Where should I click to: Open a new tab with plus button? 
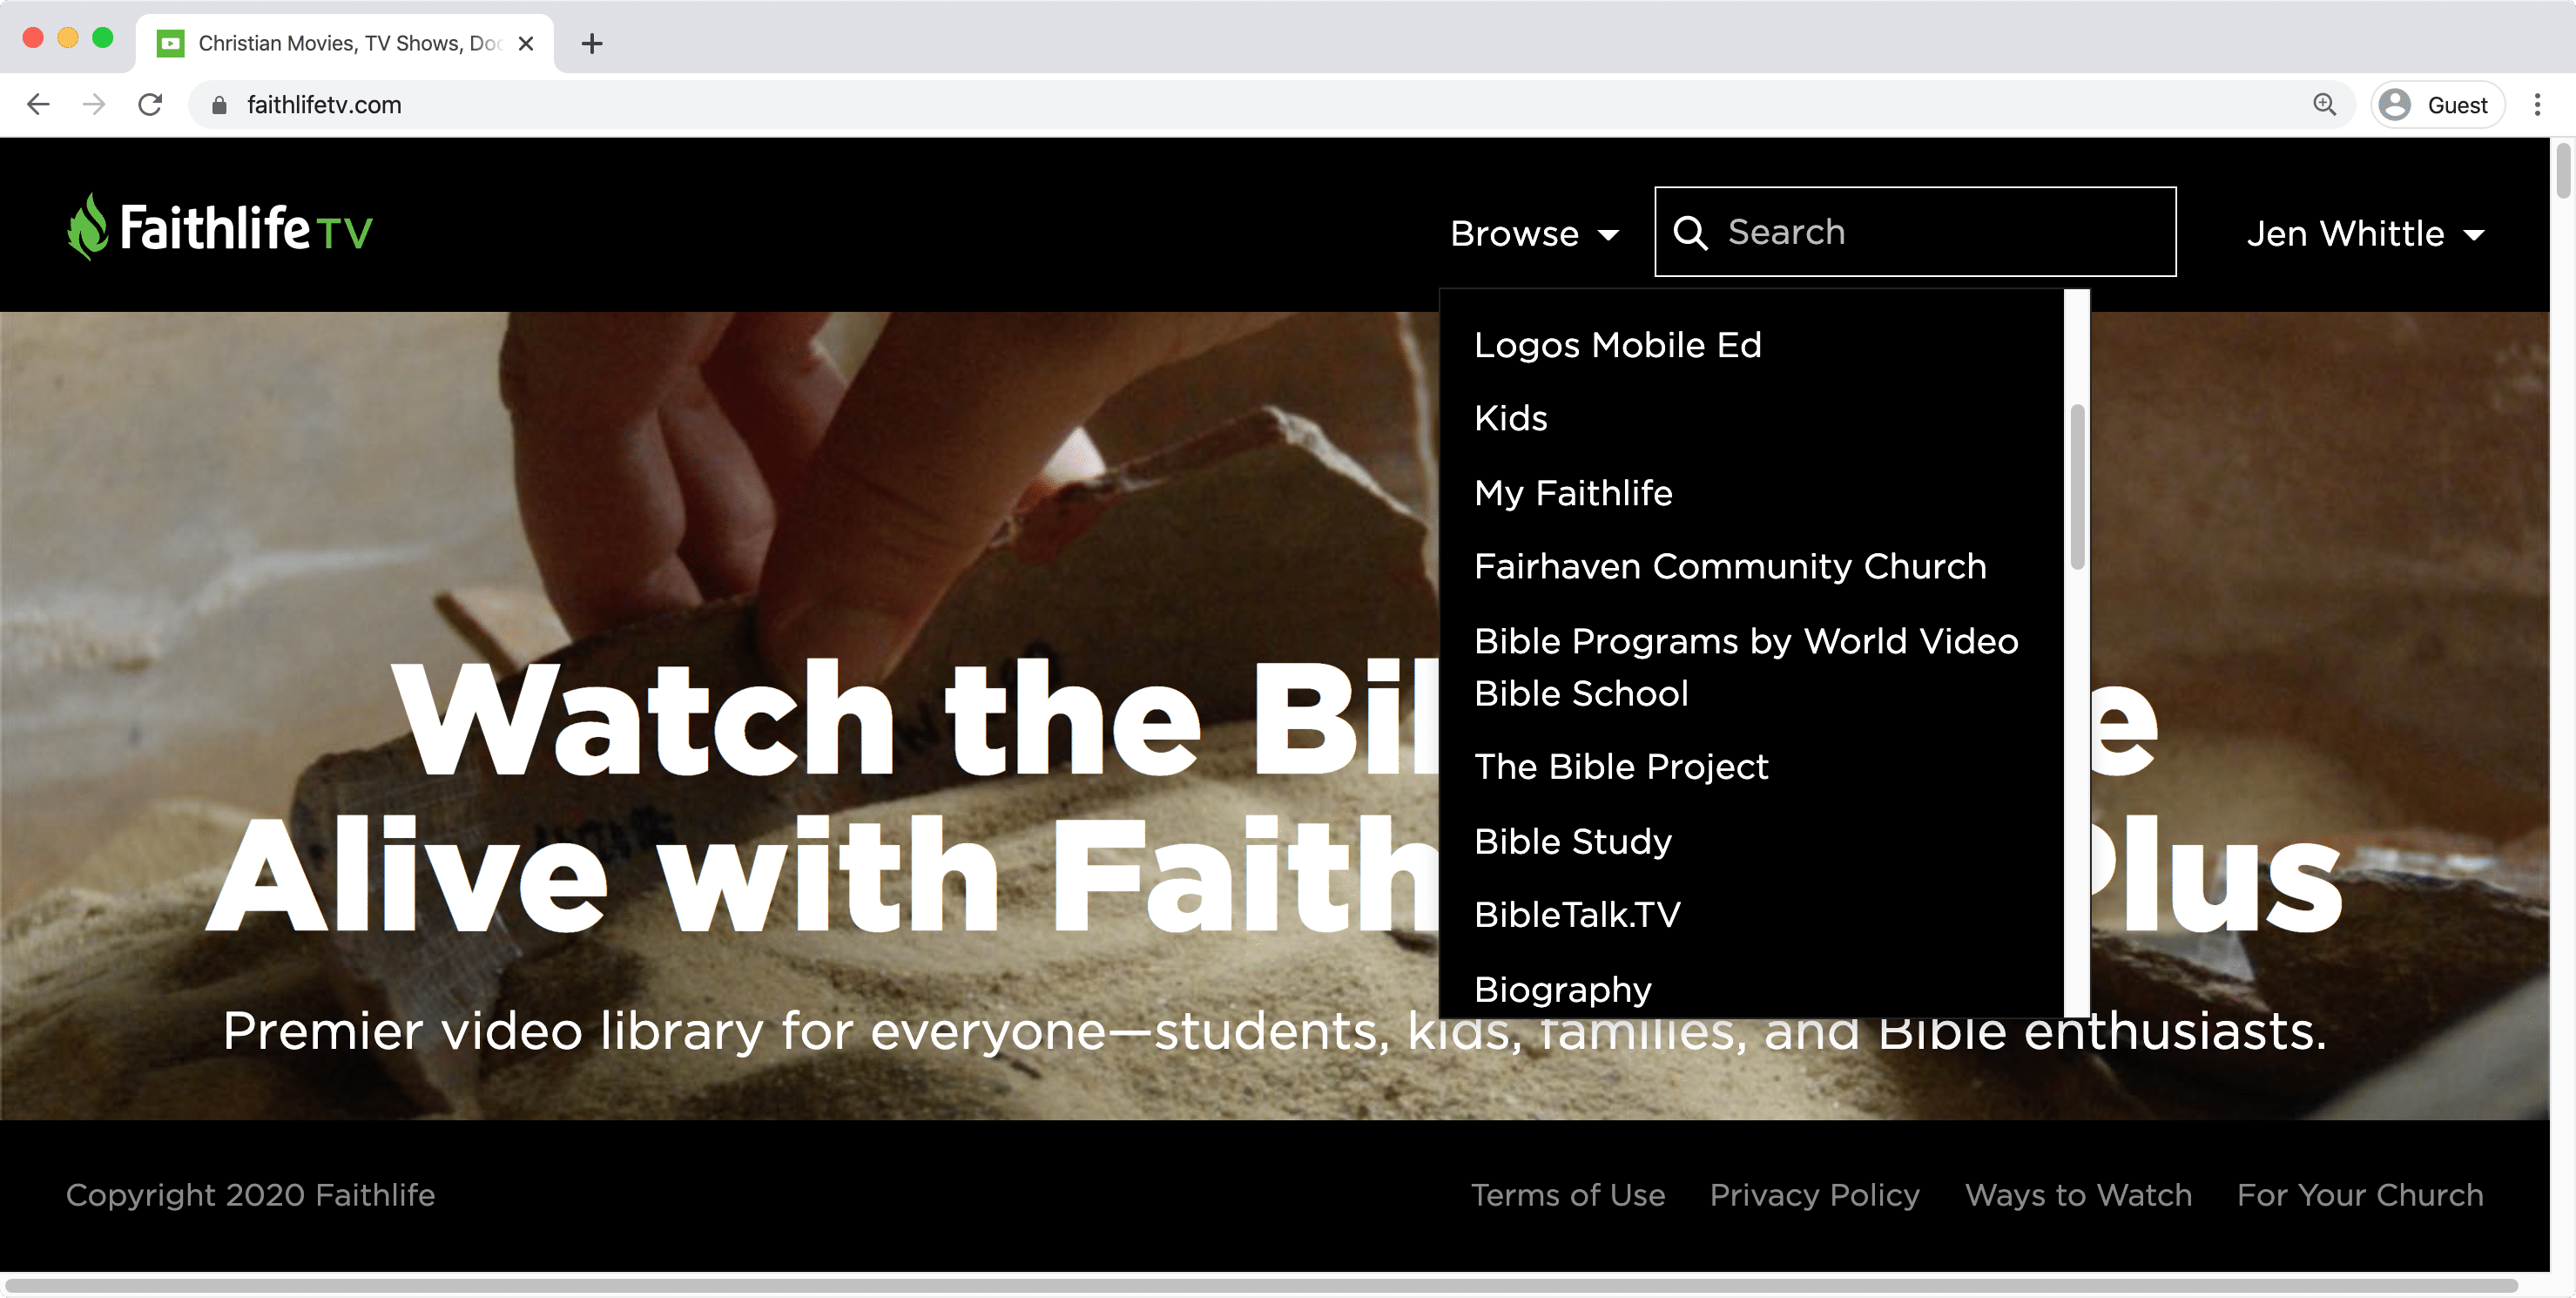(592, 43)
